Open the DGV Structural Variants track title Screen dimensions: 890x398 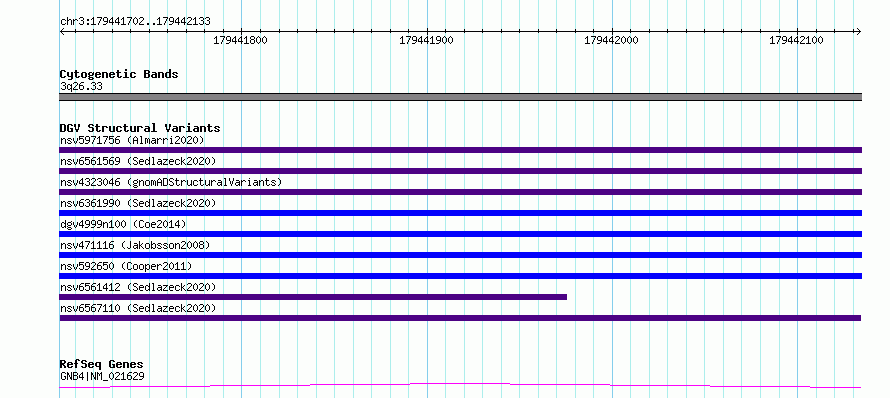click(140, 128)
